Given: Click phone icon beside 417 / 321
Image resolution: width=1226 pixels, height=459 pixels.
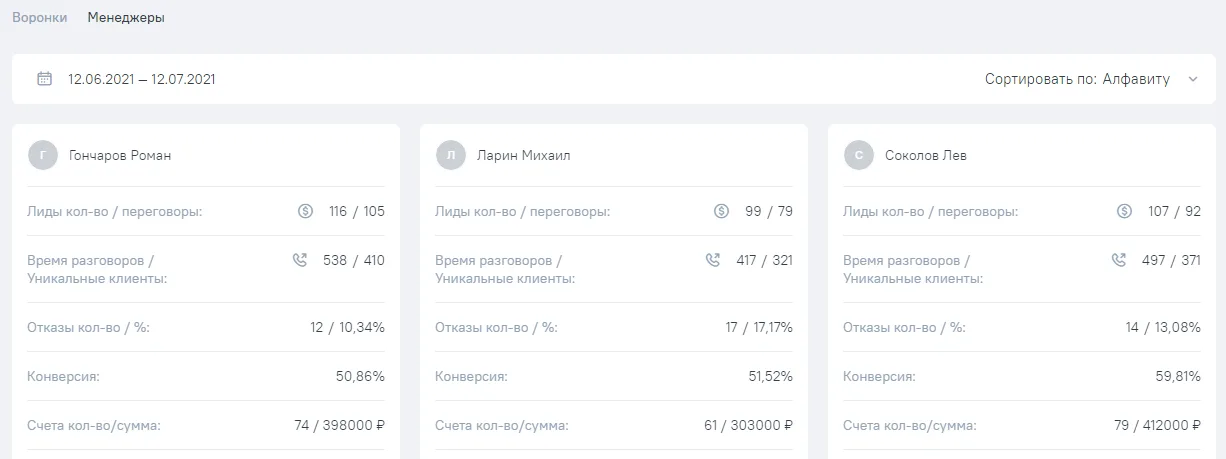Looking at the screenshot, I should 713,260.
